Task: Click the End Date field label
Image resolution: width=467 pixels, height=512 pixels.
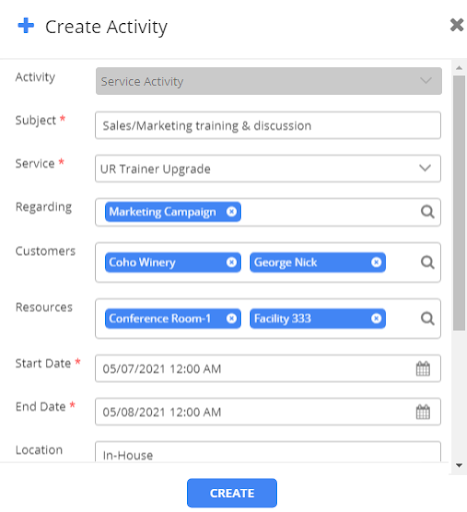Action: (x=40, y=406)
